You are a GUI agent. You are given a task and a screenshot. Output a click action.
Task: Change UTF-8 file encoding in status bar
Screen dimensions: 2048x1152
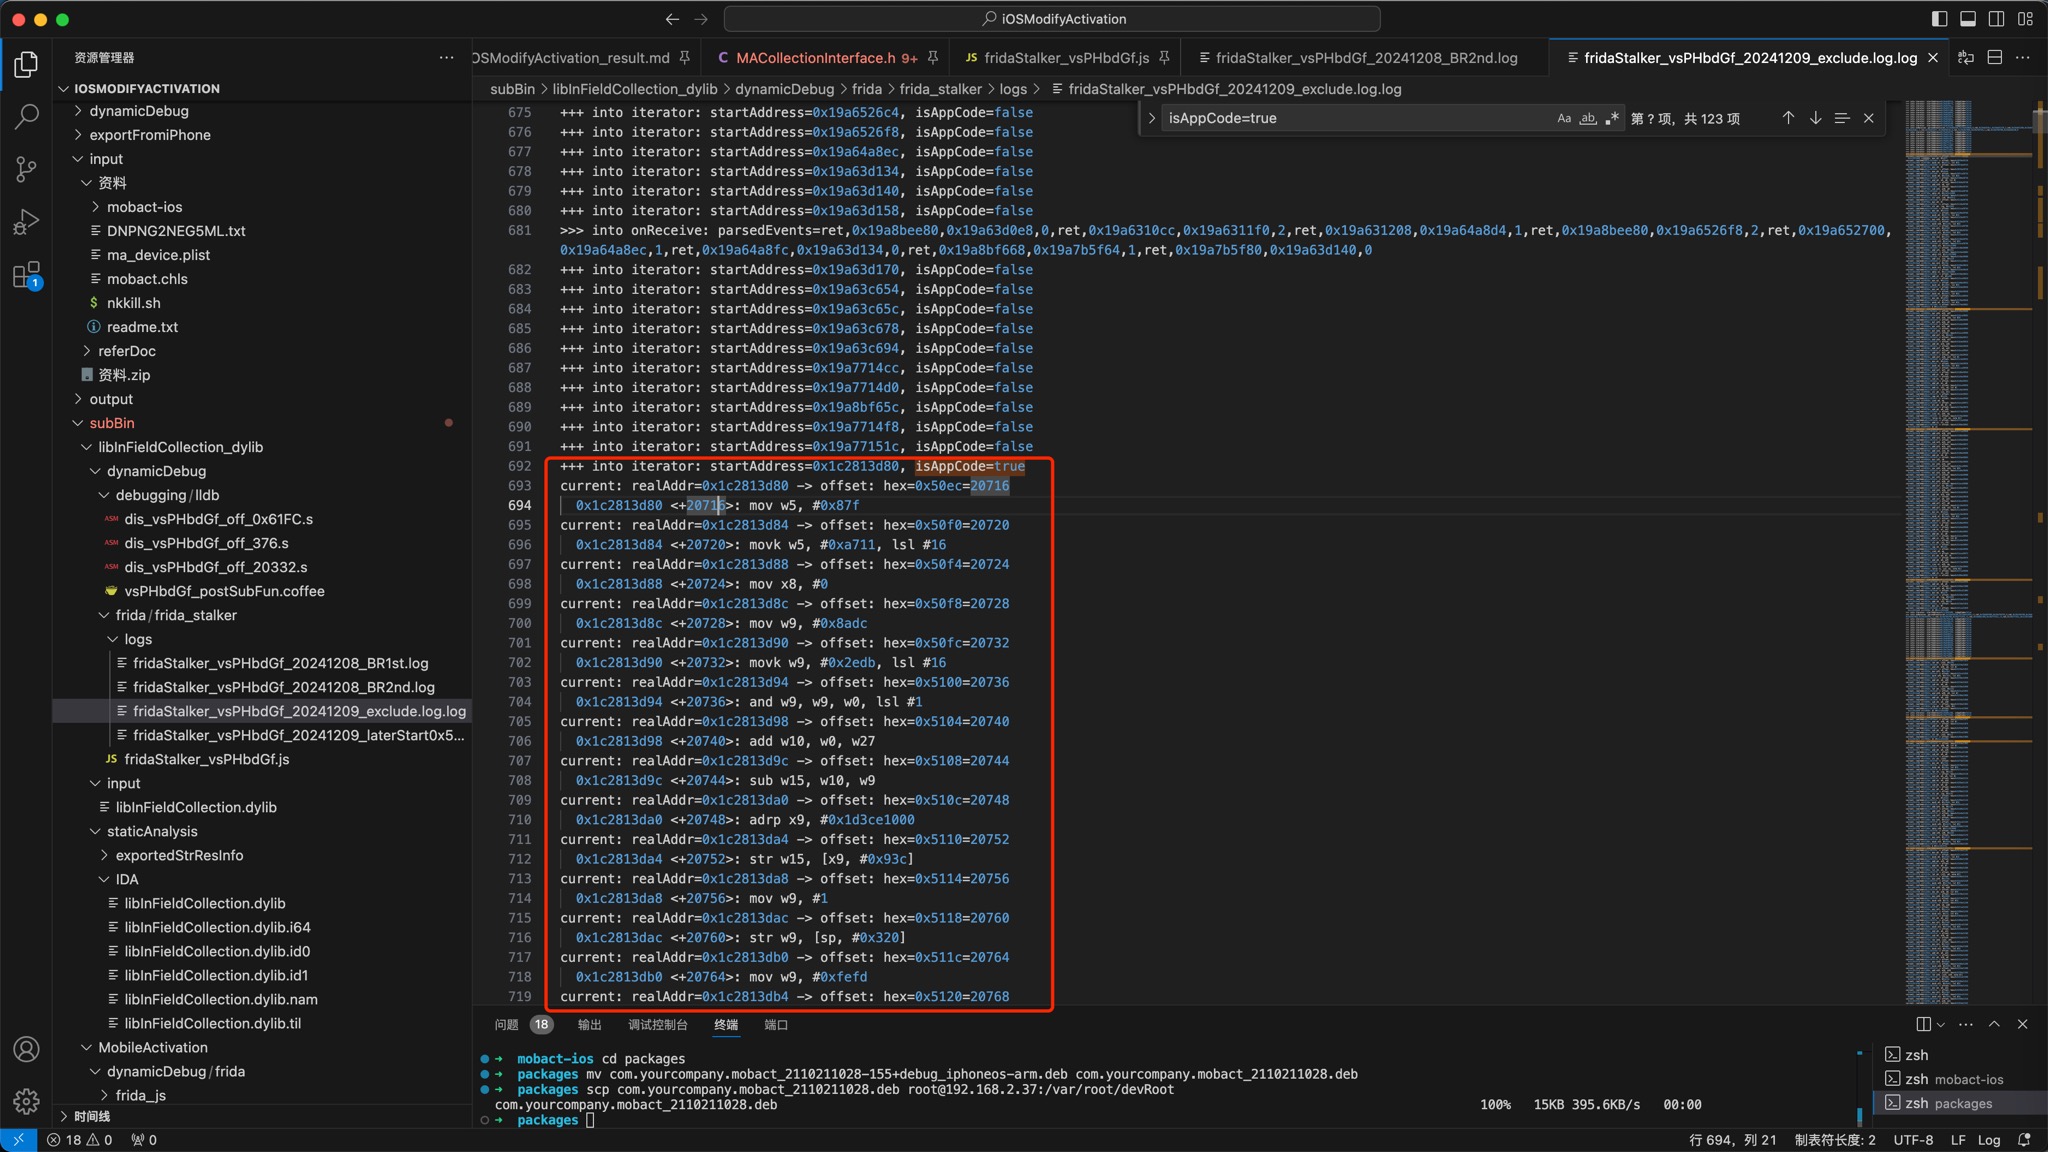point(1913,1140)
